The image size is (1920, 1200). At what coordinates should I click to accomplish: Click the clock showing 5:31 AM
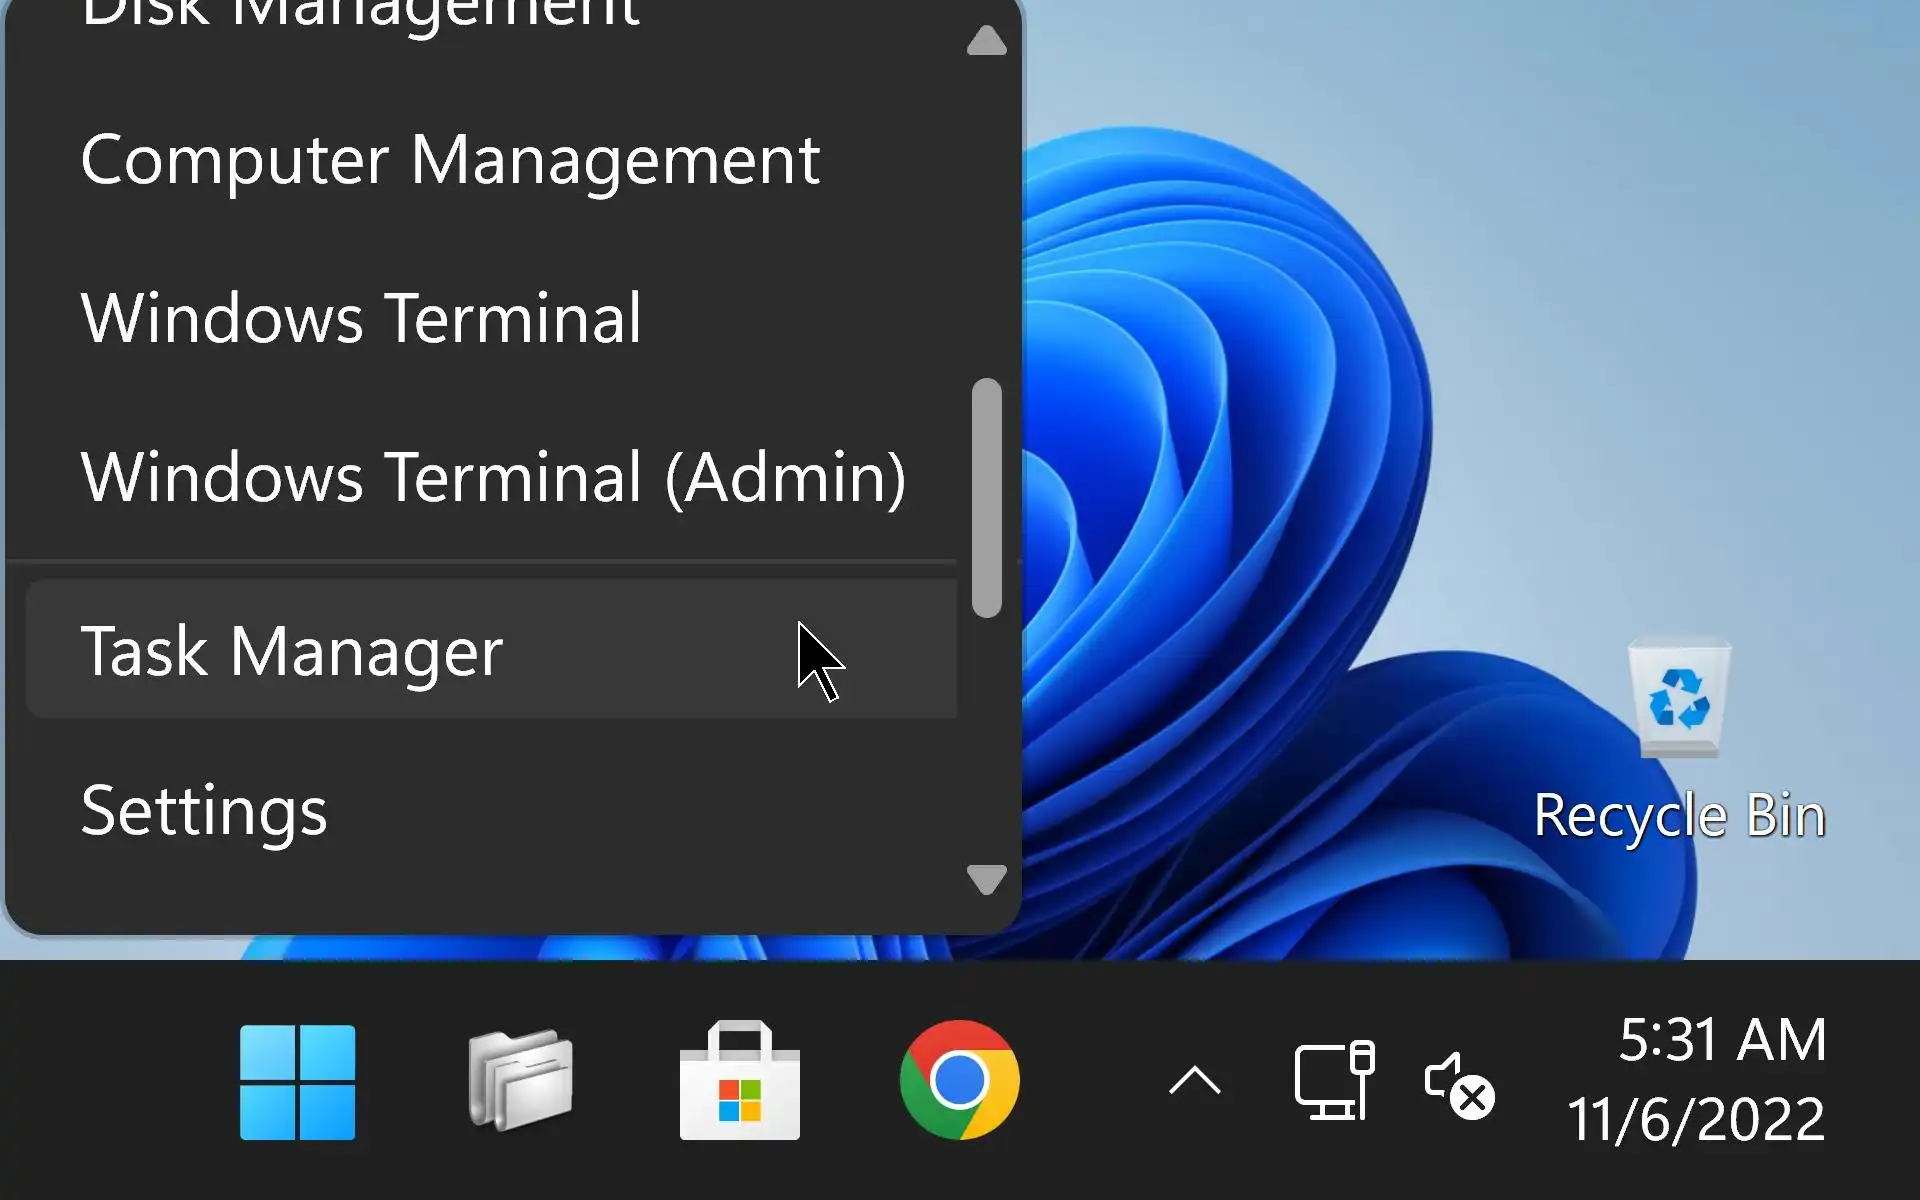[x=1722, y=1040]
